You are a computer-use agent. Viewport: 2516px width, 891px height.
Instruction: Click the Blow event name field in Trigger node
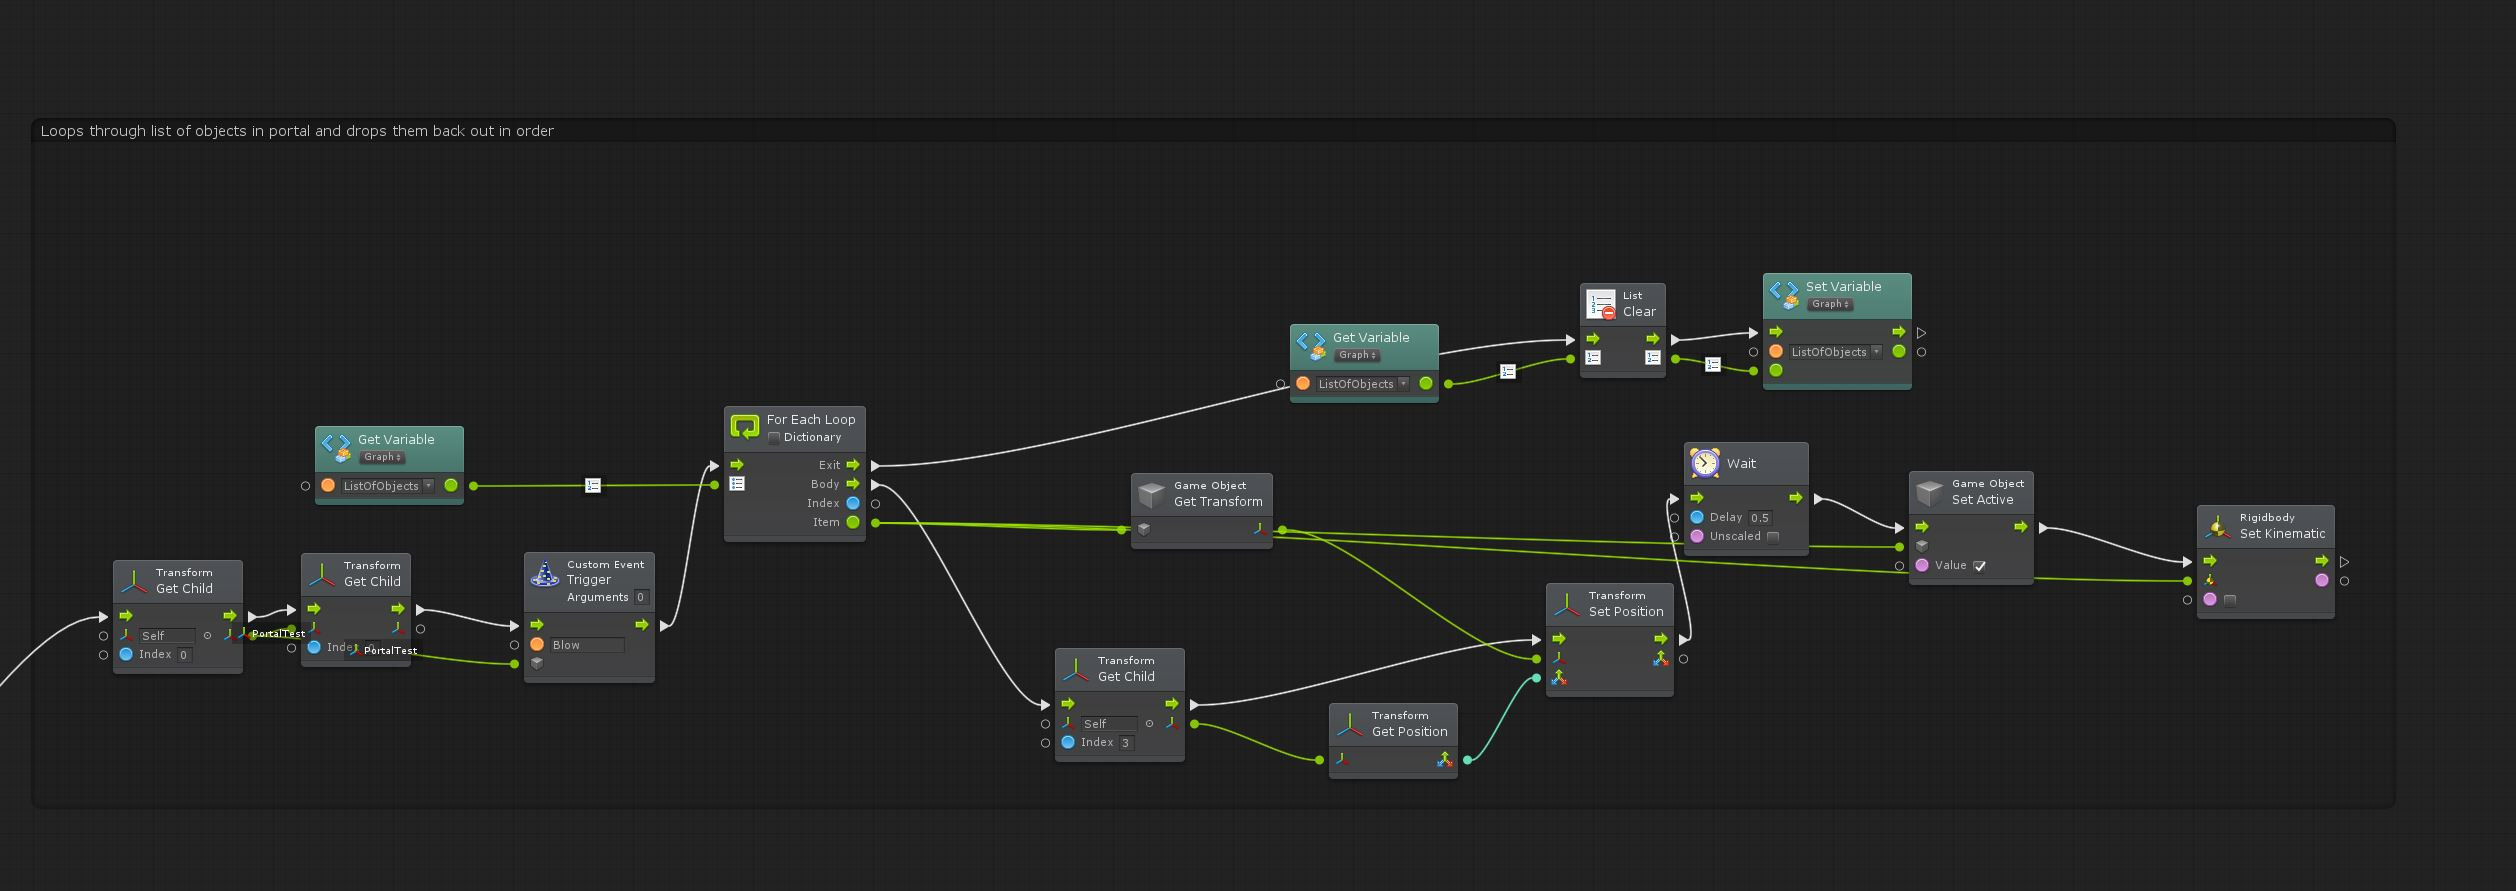(x=587, y=645)
